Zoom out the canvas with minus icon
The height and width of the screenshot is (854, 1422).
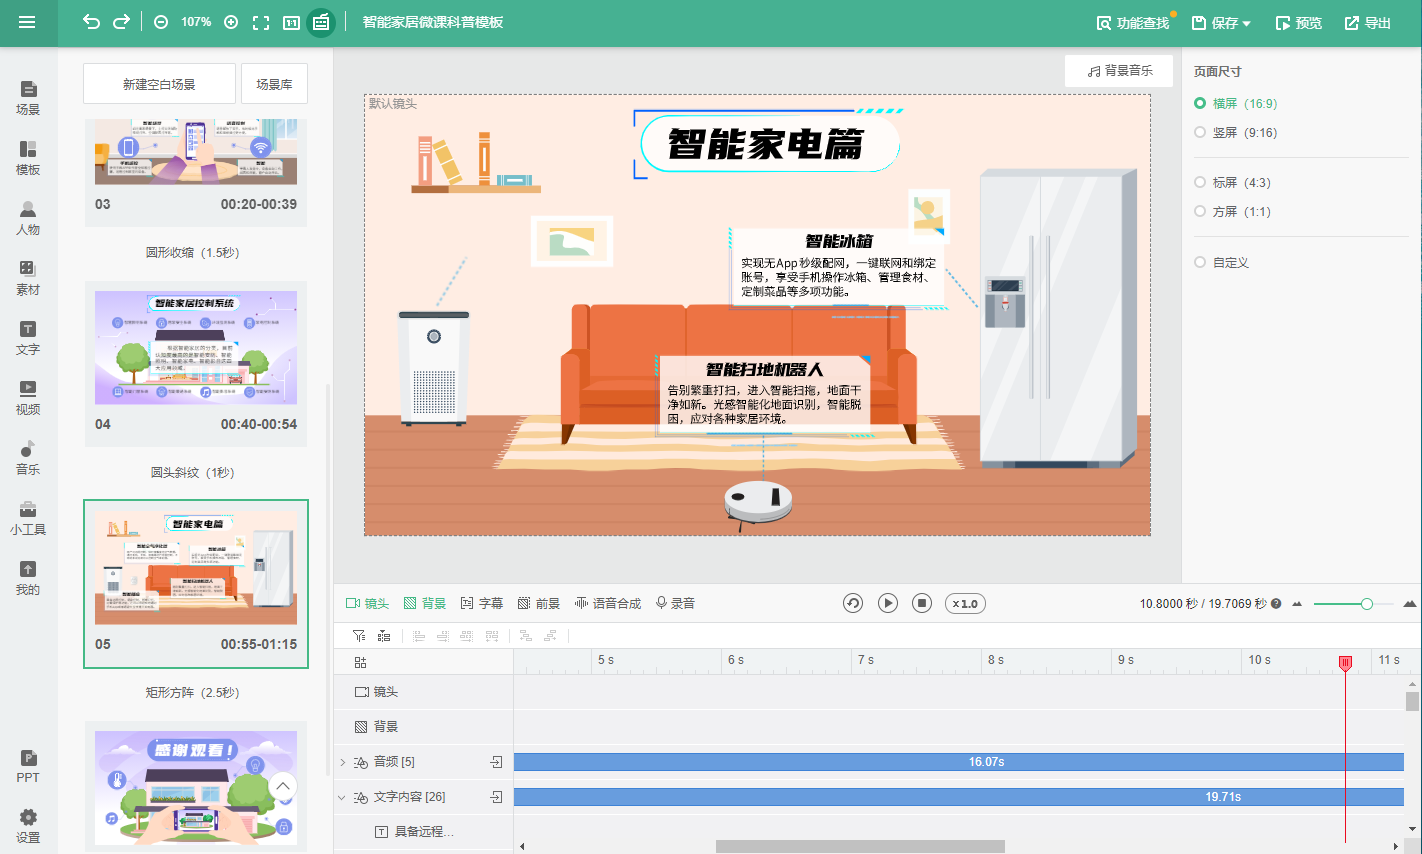pos(161,22)
